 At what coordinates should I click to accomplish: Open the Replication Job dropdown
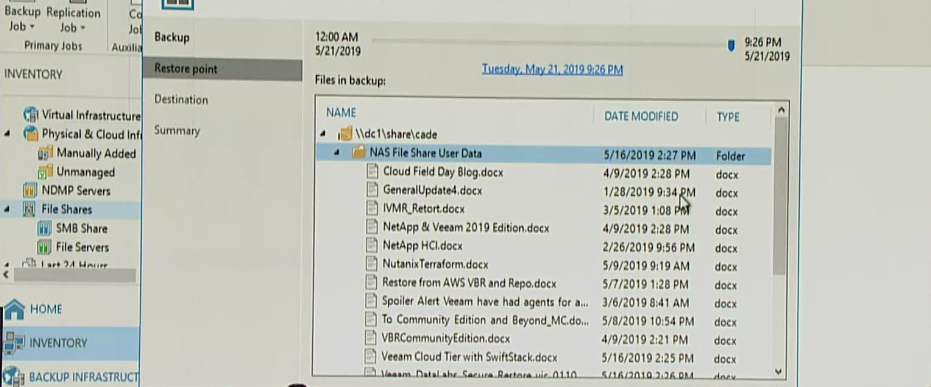coord(74,19)
